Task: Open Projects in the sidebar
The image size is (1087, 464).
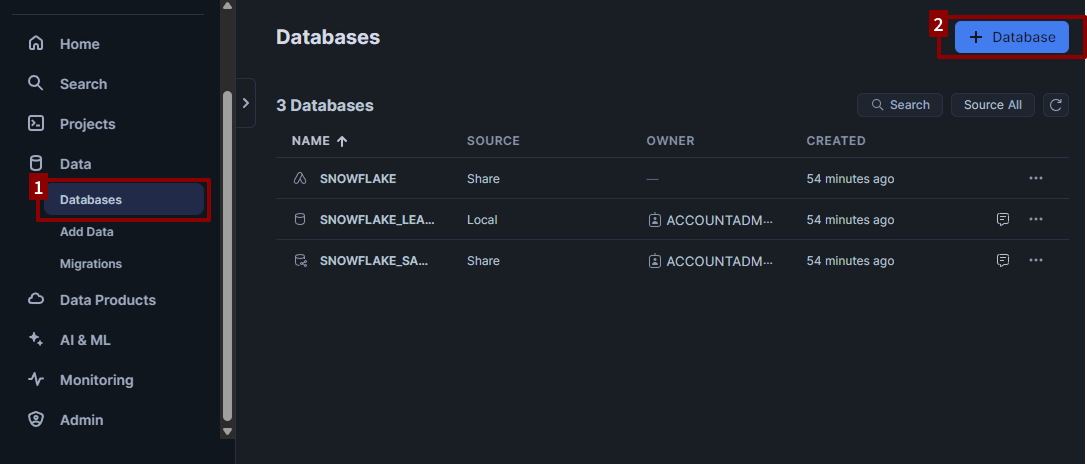Action: (x=87, y=124)
